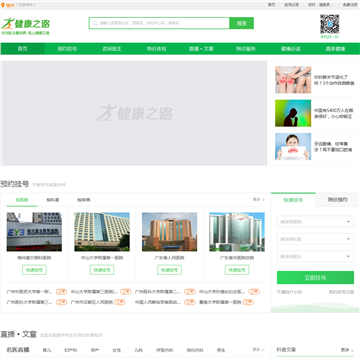The height and width of the screenshot is (360, 360).
Task: Open the 请选择医院 dropdown
Action: click(315, 222)
